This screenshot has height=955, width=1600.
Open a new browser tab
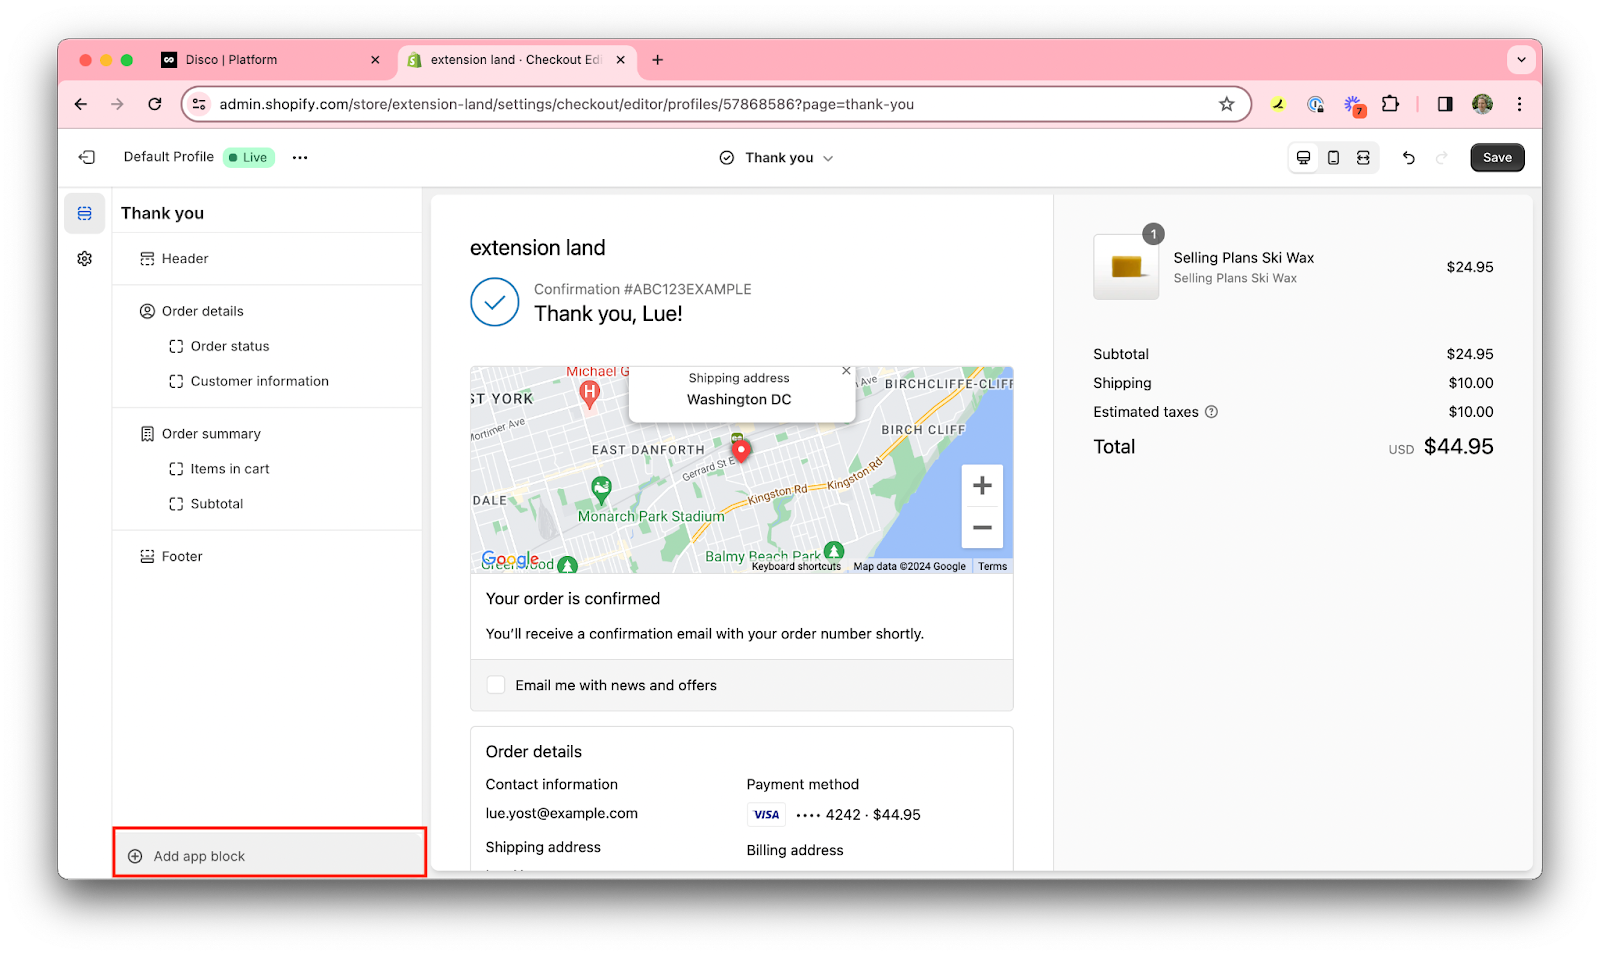pos(657,60)
